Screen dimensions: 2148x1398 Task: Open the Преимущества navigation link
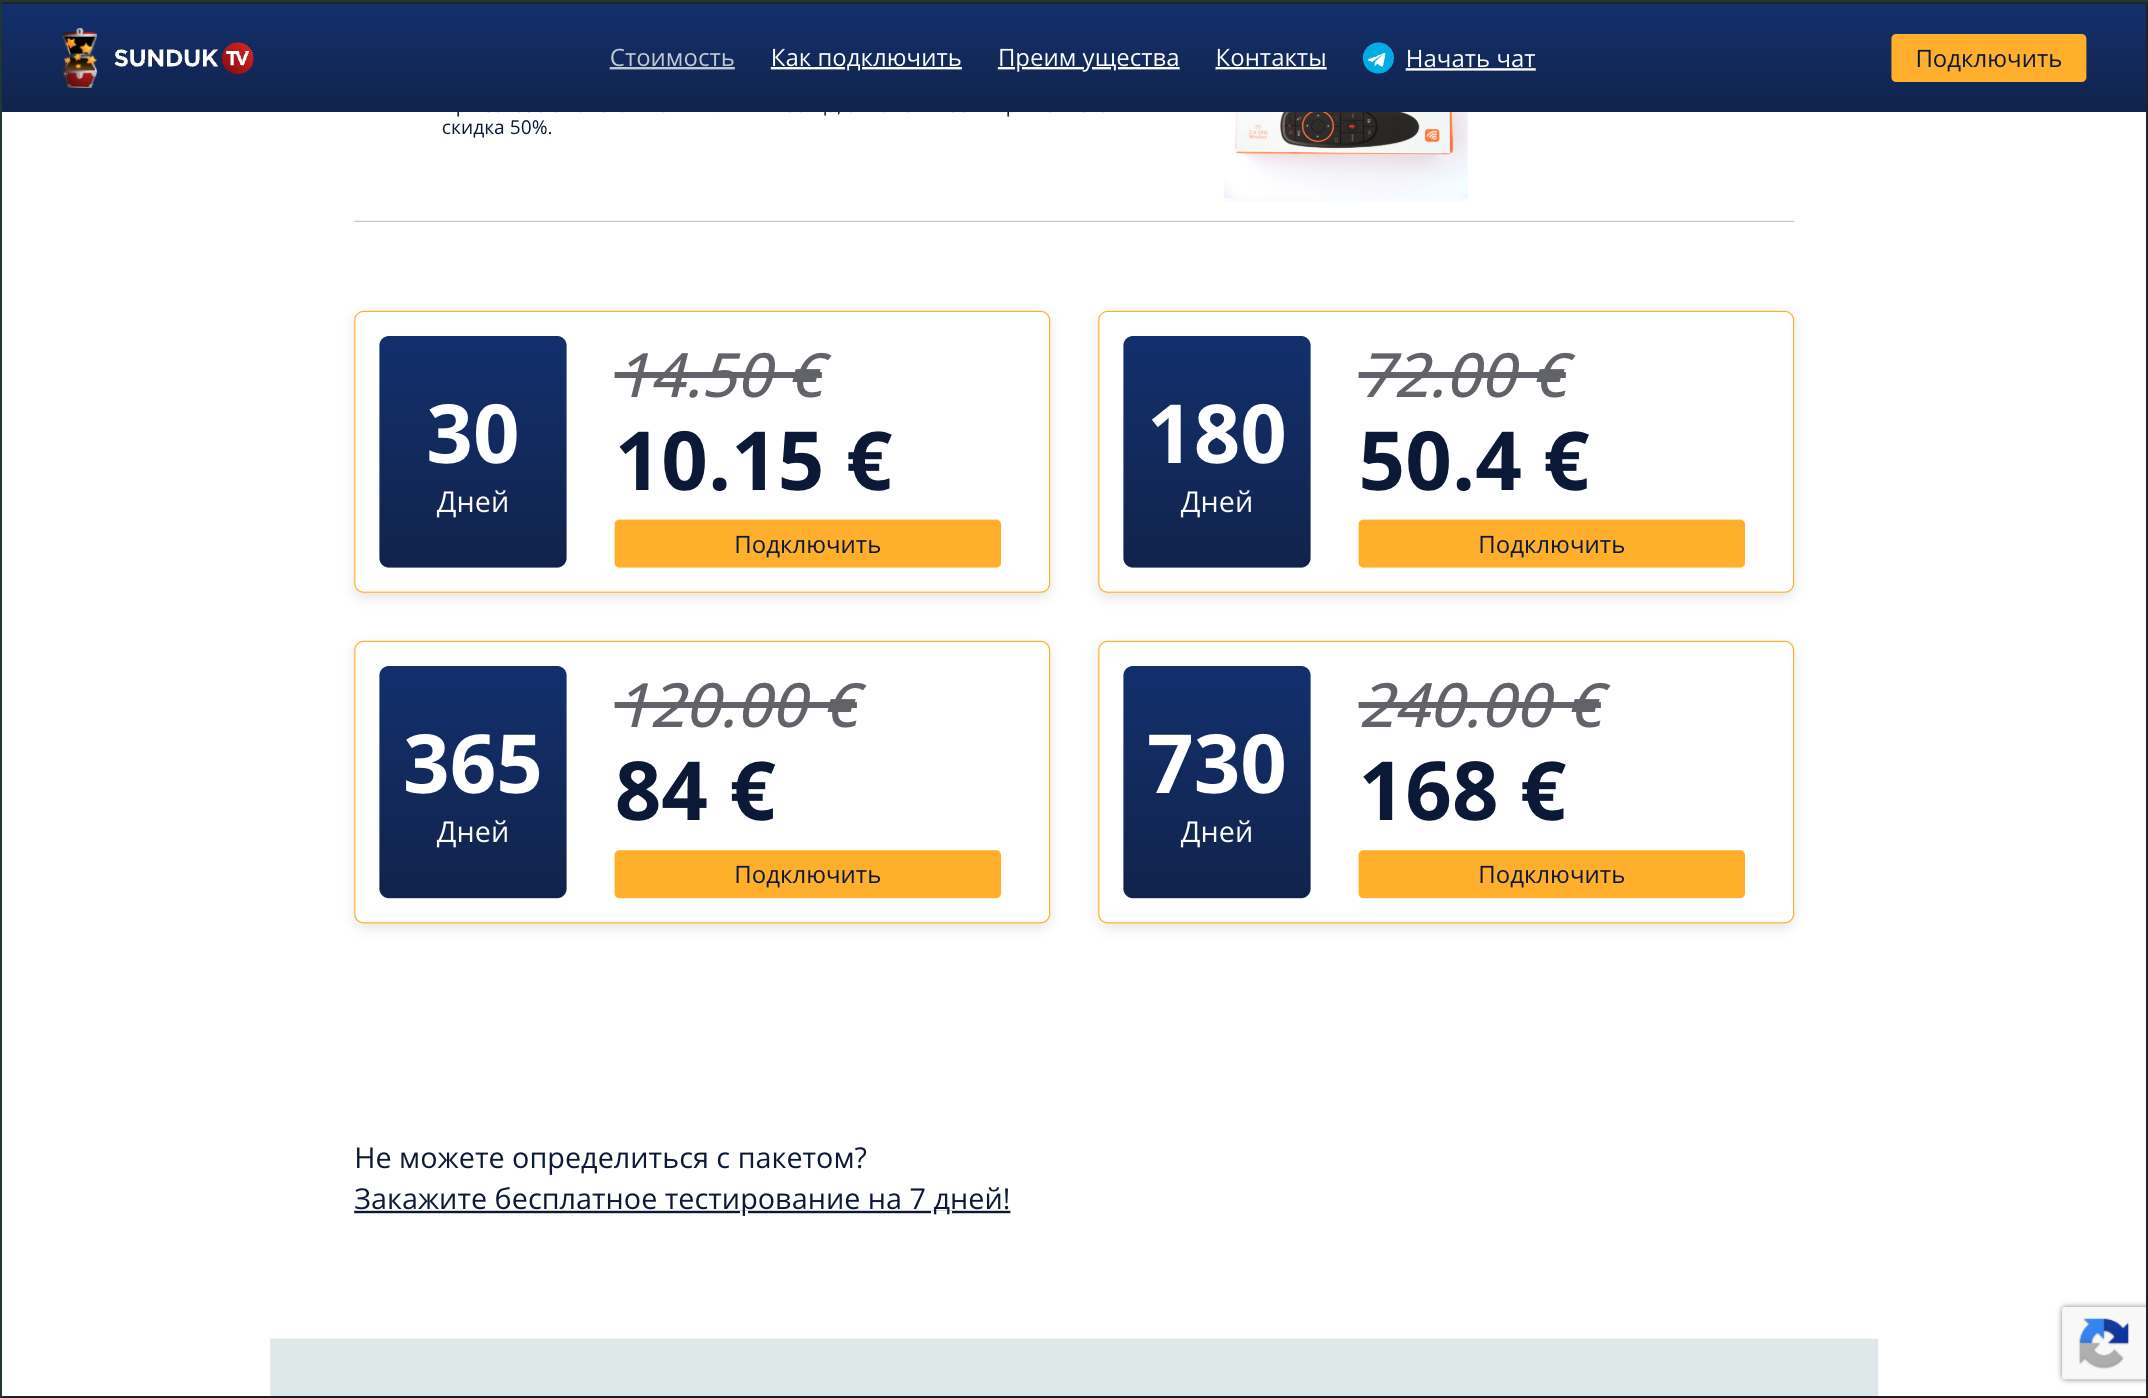tap(1088, 58)
